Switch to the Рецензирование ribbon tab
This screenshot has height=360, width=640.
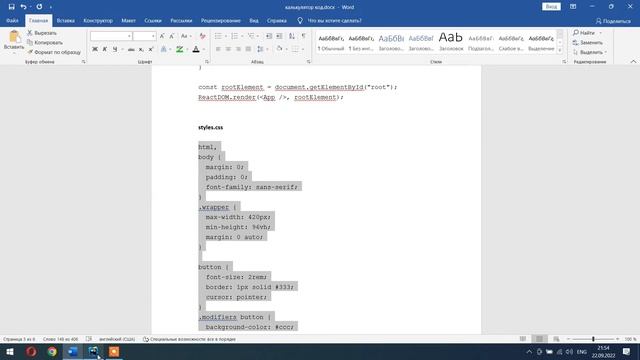[x=220, y=20]
